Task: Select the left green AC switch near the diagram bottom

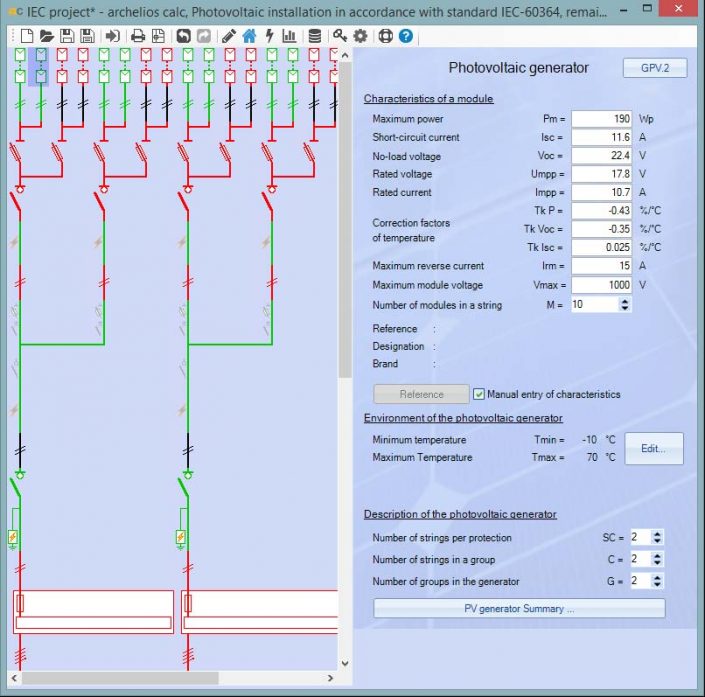Action: 15,487
